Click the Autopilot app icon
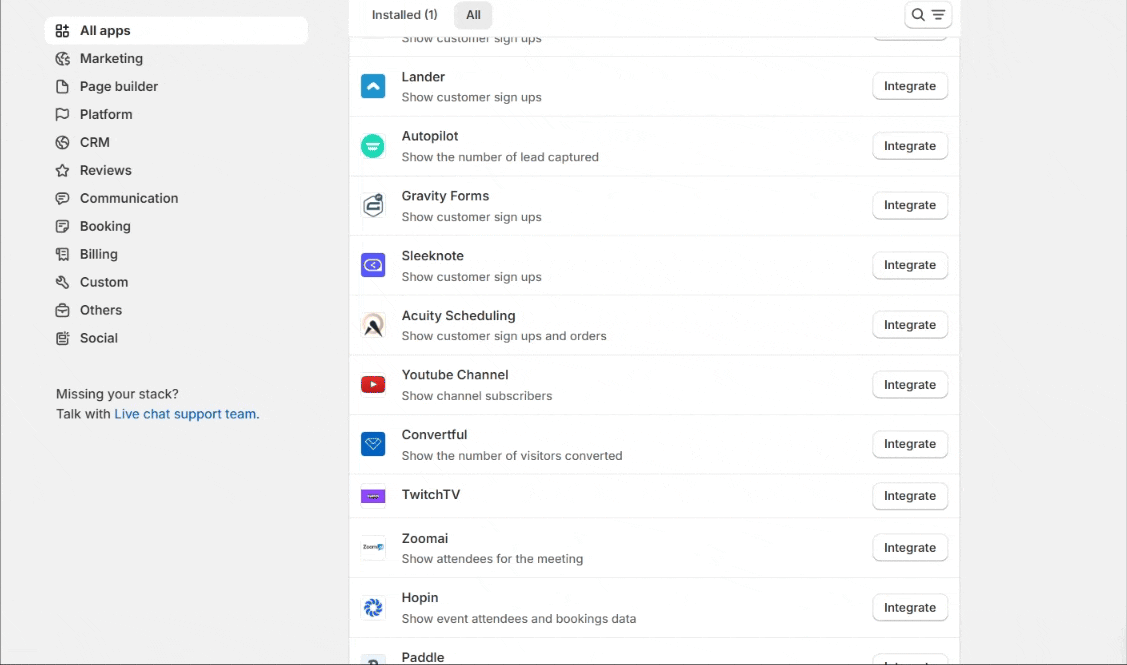 point(373,146)
